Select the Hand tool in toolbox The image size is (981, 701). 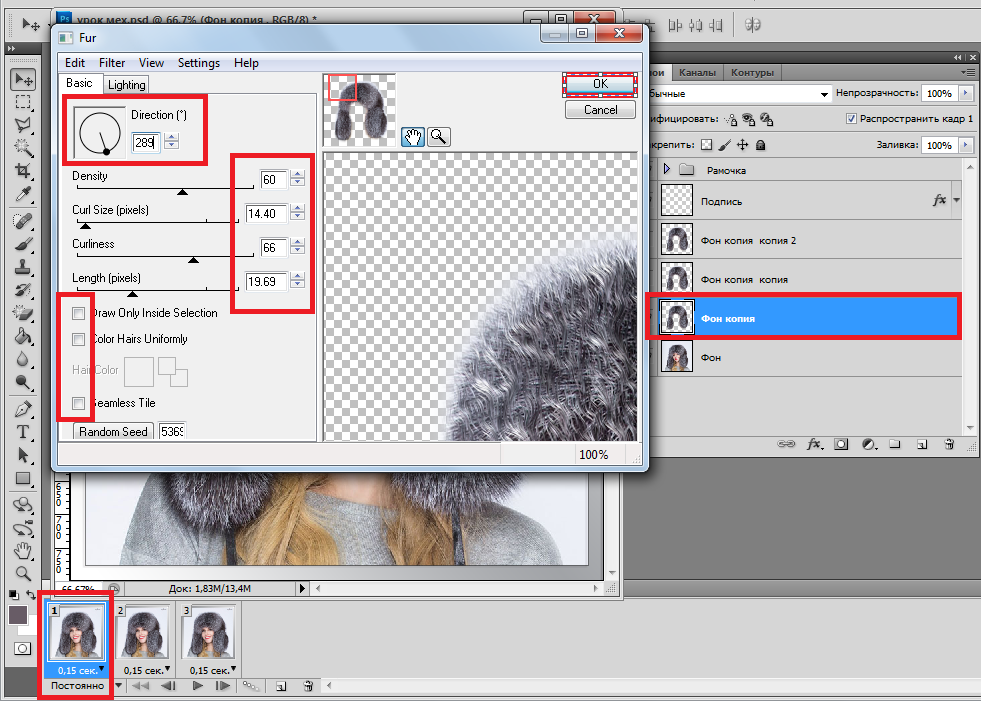[x=23, y=551]
